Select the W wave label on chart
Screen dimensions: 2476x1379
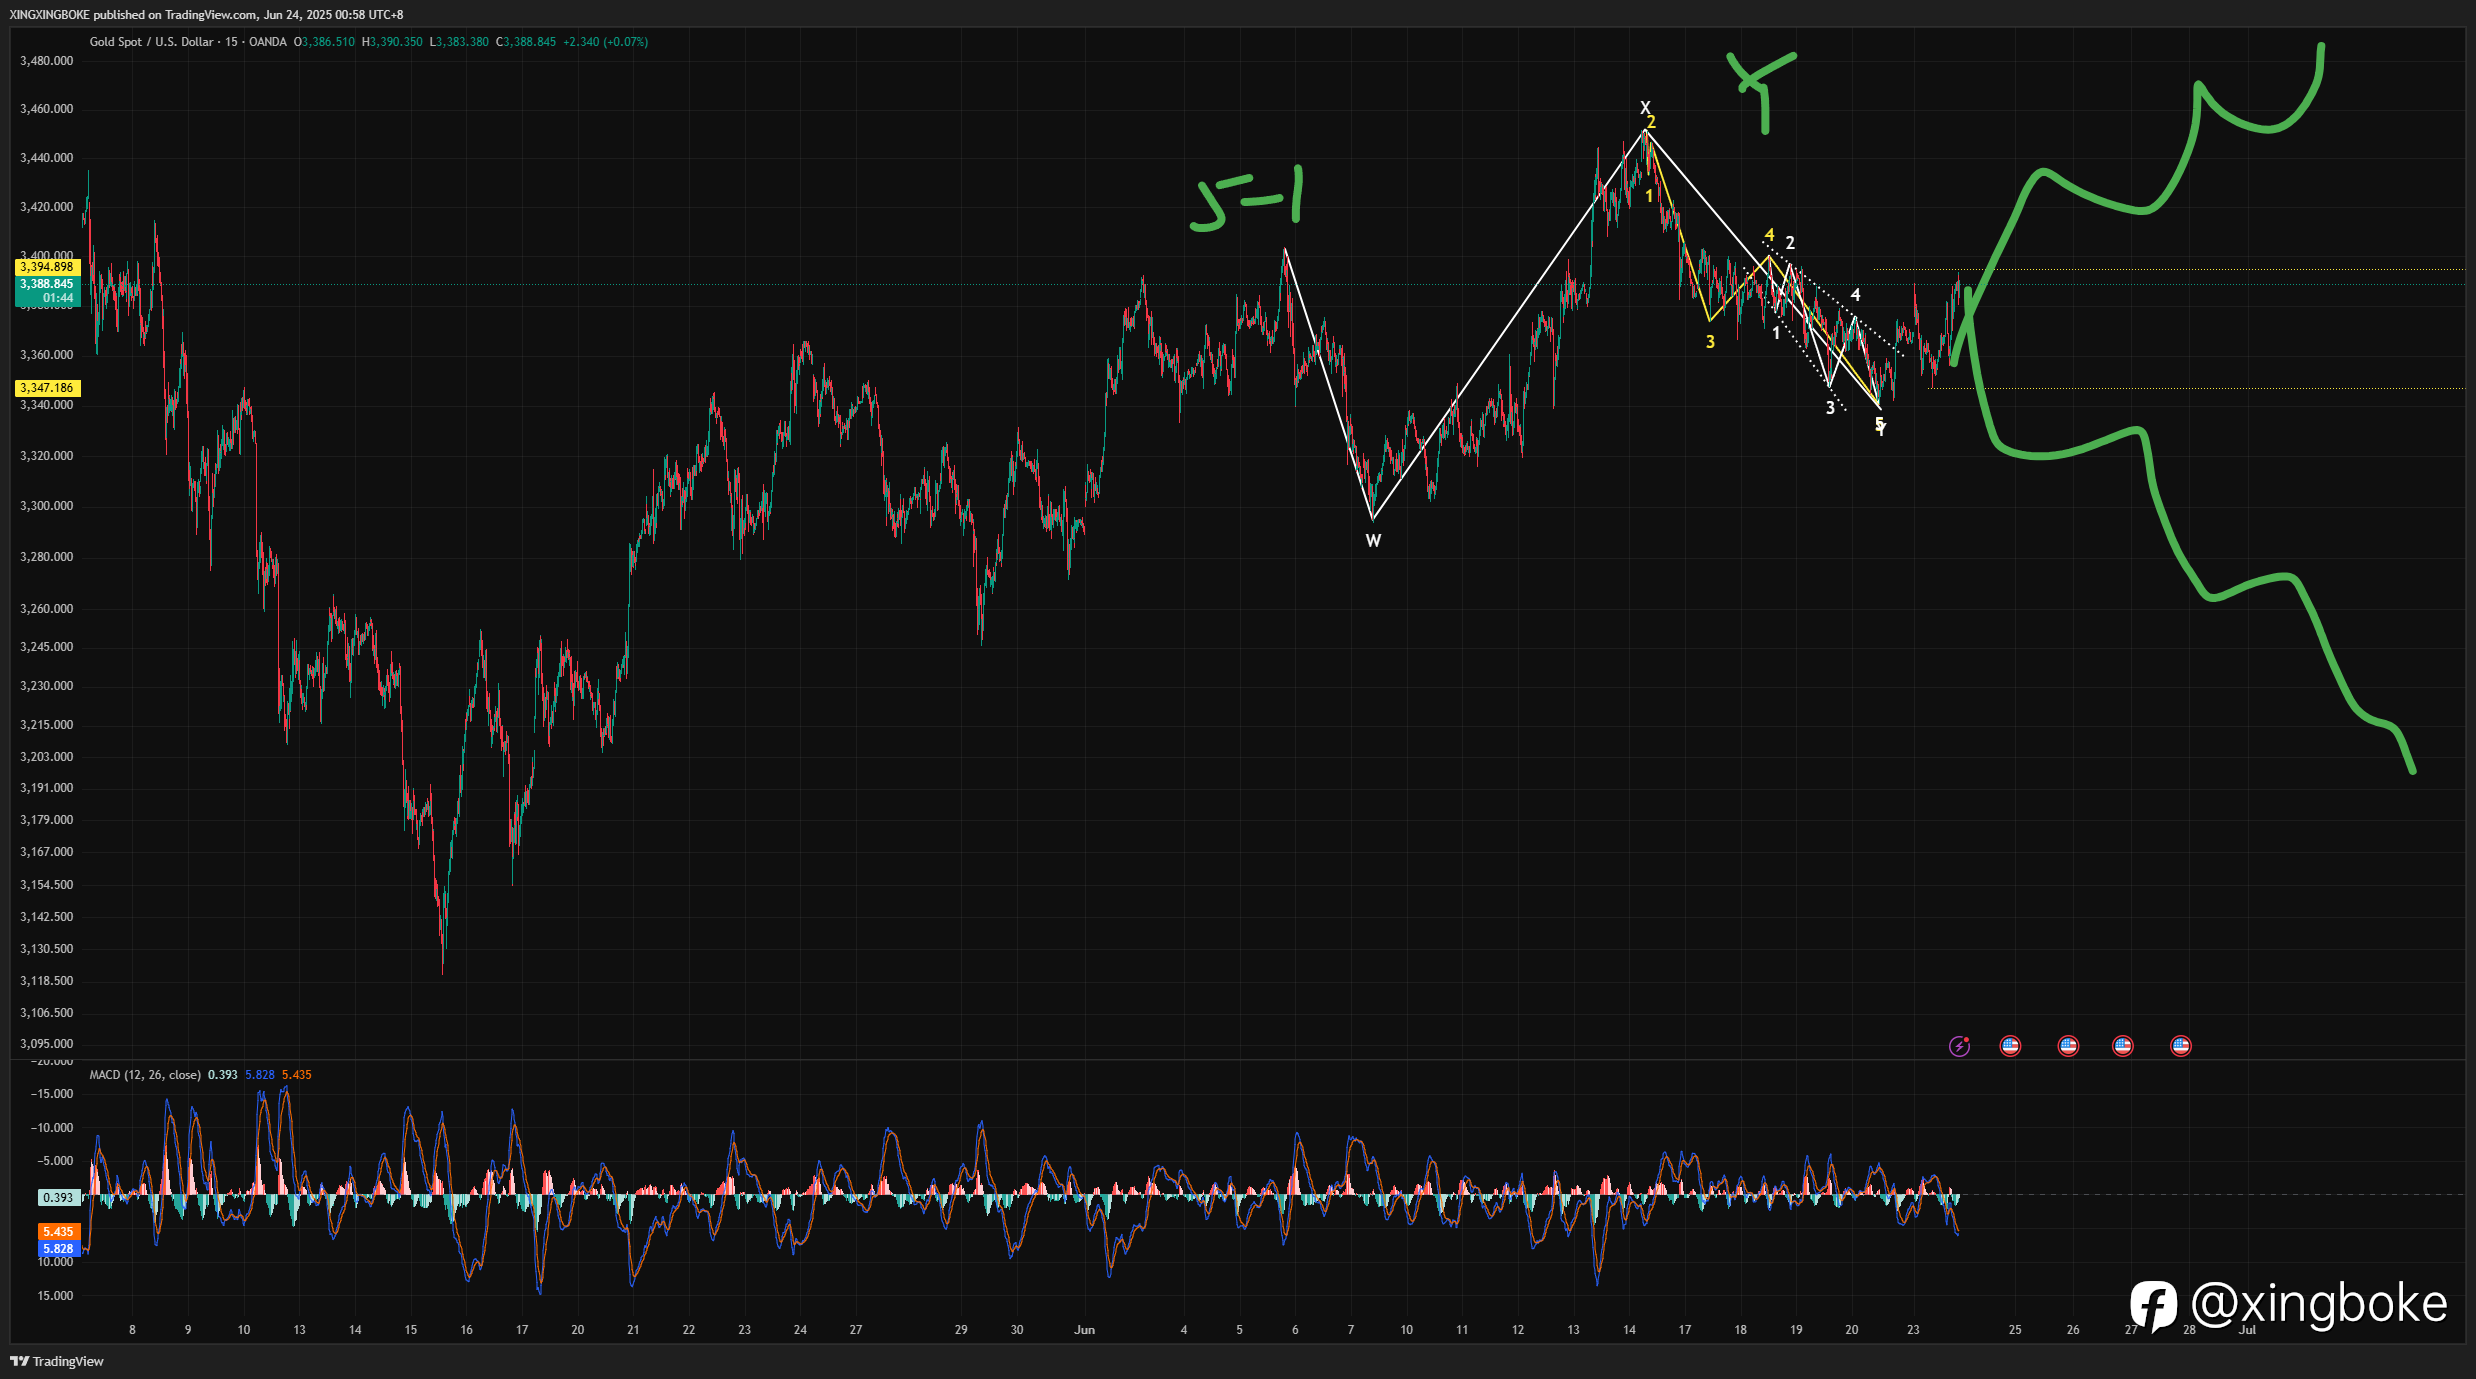(x=1373, y=541)
